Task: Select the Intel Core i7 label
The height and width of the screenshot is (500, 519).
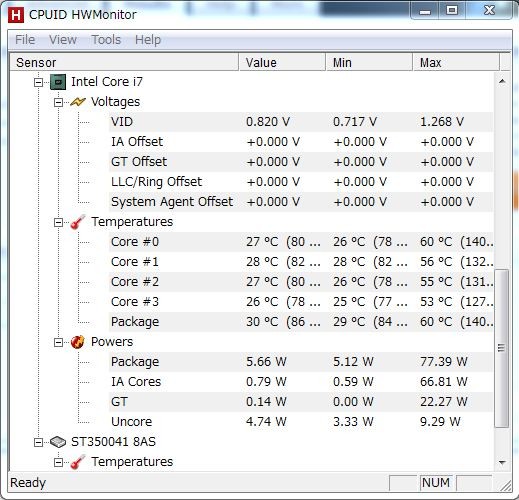Action: [x=107, y=82]
